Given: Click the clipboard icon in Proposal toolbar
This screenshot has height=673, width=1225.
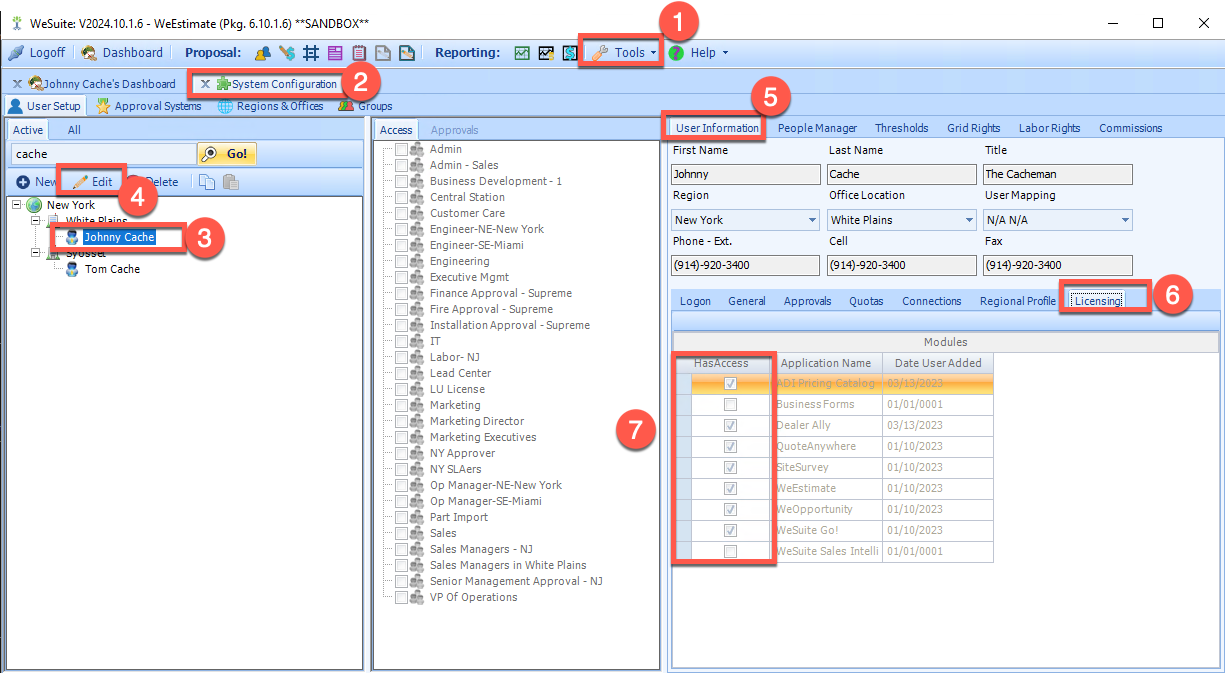Looking at the screenshot, I should tap(359, 53).
